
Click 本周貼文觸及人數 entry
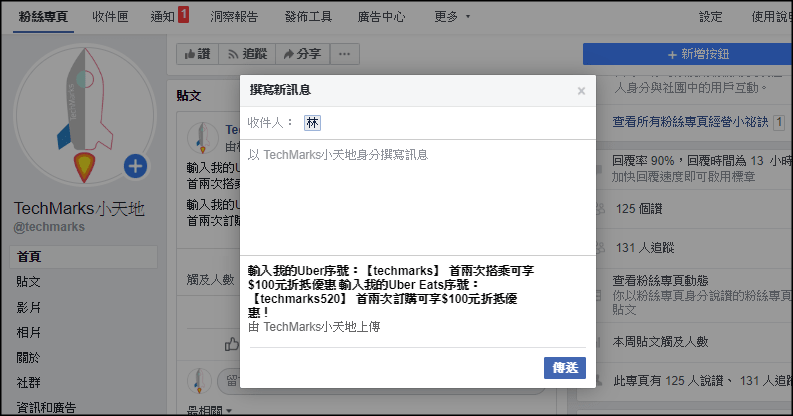tap(660, 342)
